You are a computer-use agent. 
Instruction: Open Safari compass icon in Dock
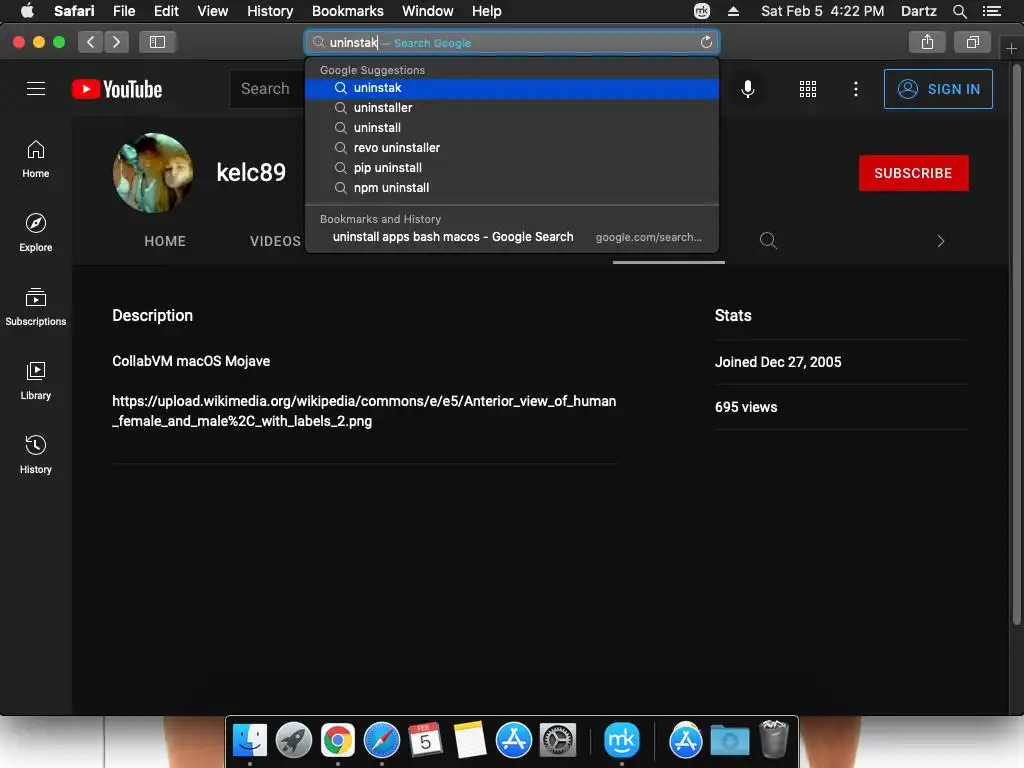point(381,740)
